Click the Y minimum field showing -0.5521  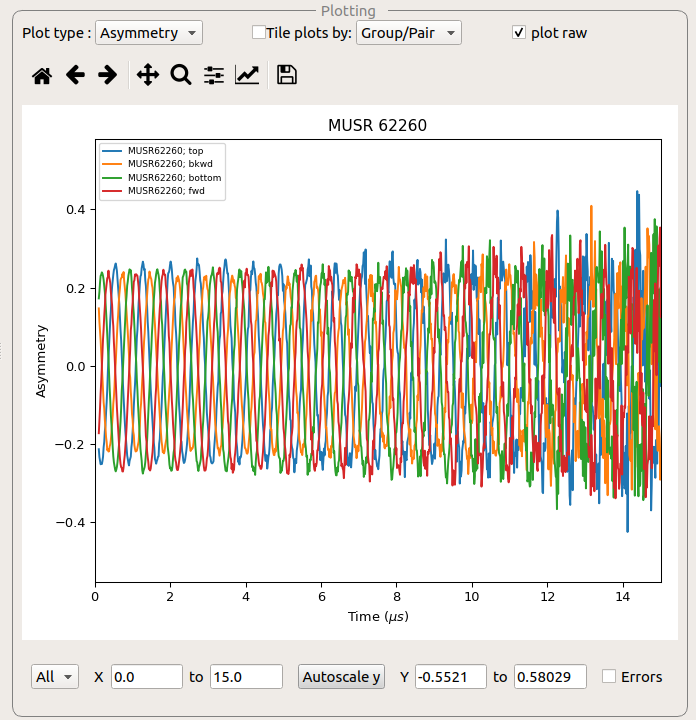[x=450, y=677]
